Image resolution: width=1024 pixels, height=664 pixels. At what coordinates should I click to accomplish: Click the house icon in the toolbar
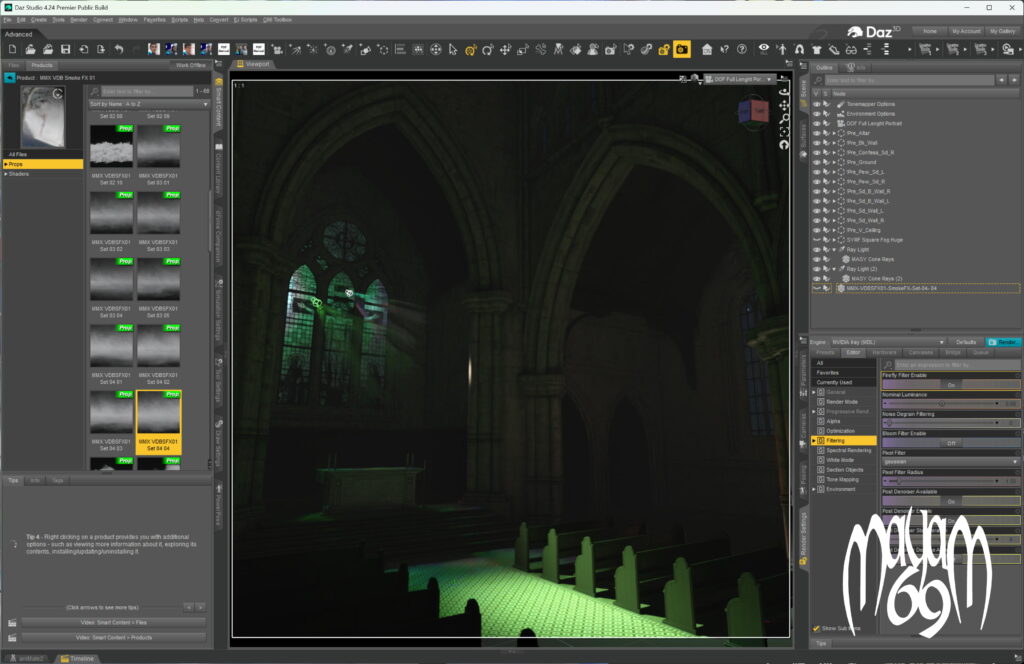point(707,50)
